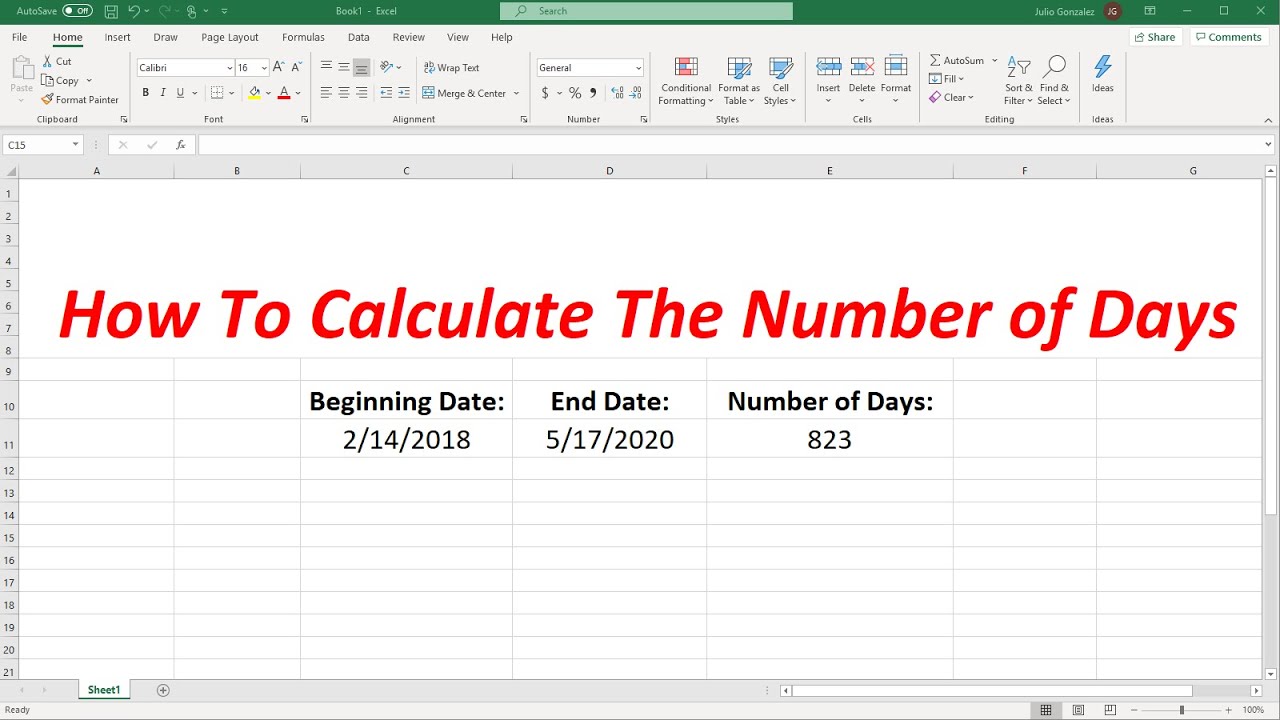Select the Format Painter tool
1280x720 pixels.
pos(80,100)
